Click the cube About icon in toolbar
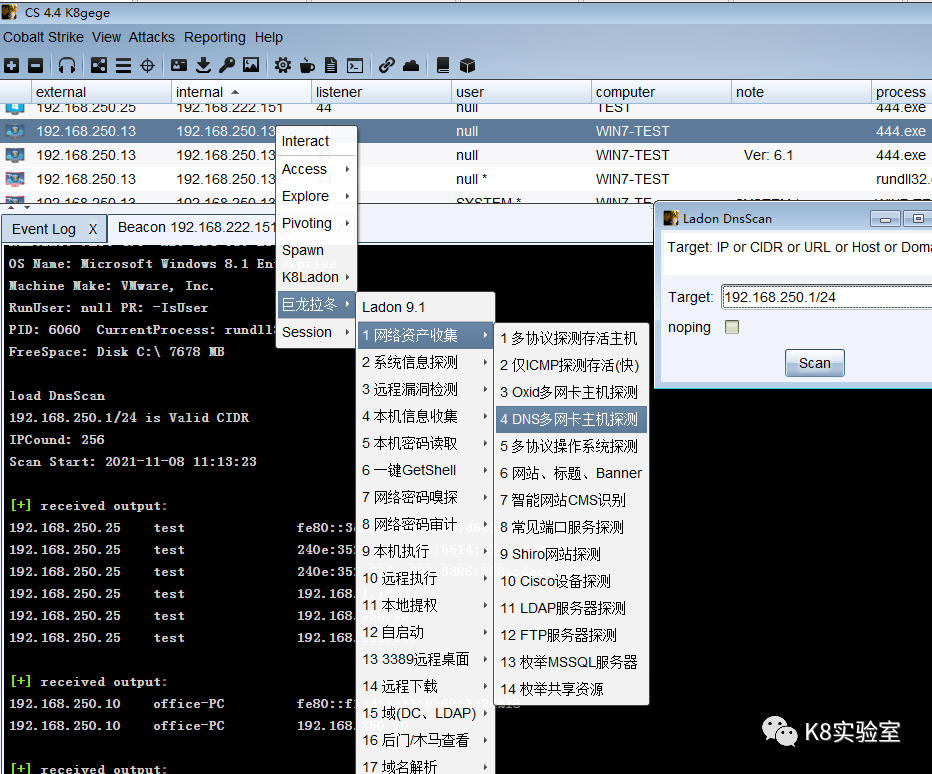The width and height of the screenshot is (932, 774). [467, 65]
